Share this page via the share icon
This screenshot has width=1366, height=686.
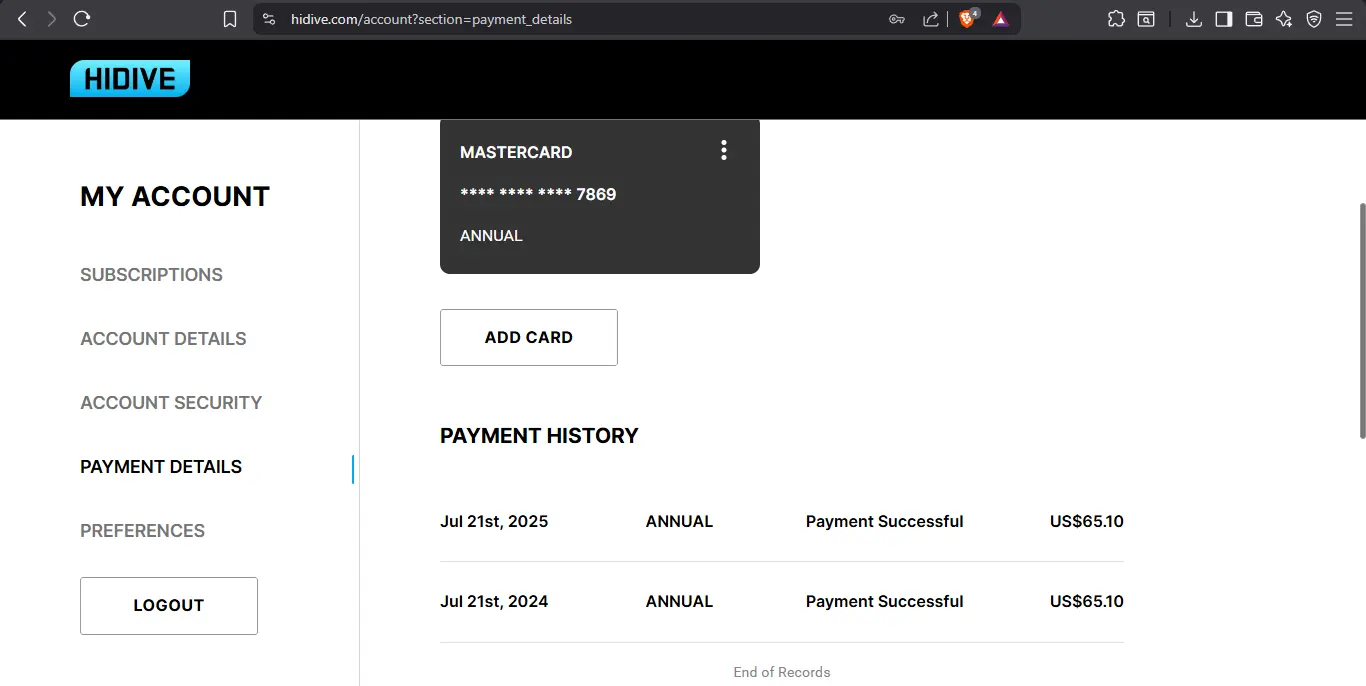930,19
